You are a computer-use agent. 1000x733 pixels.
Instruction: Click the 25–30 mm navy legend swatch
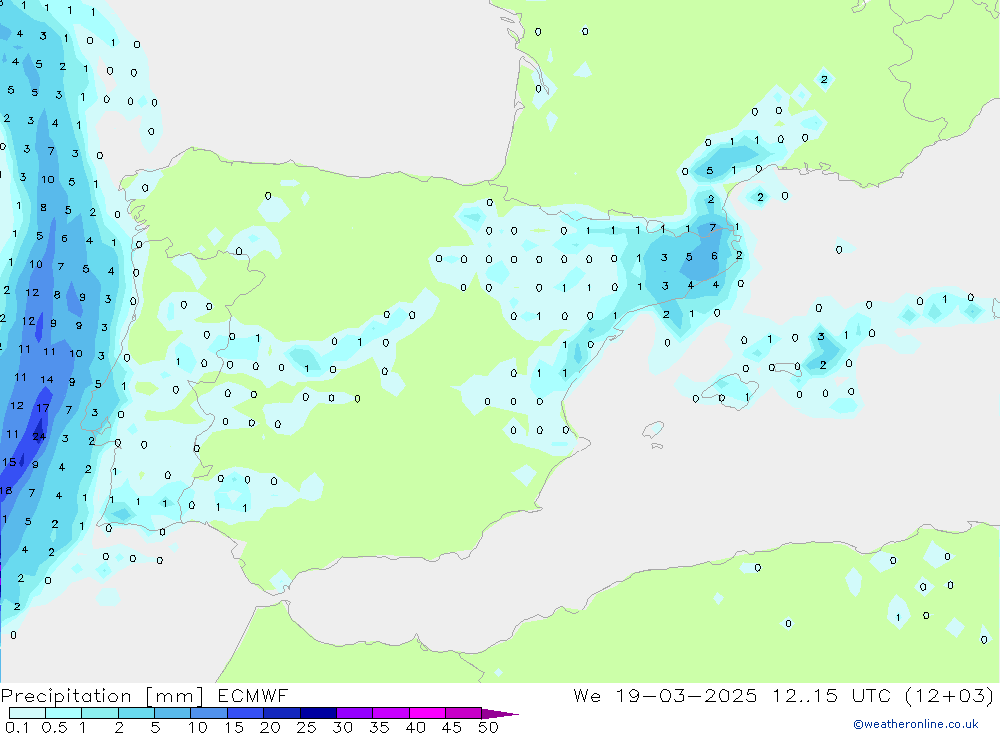(x=318, y=713)
